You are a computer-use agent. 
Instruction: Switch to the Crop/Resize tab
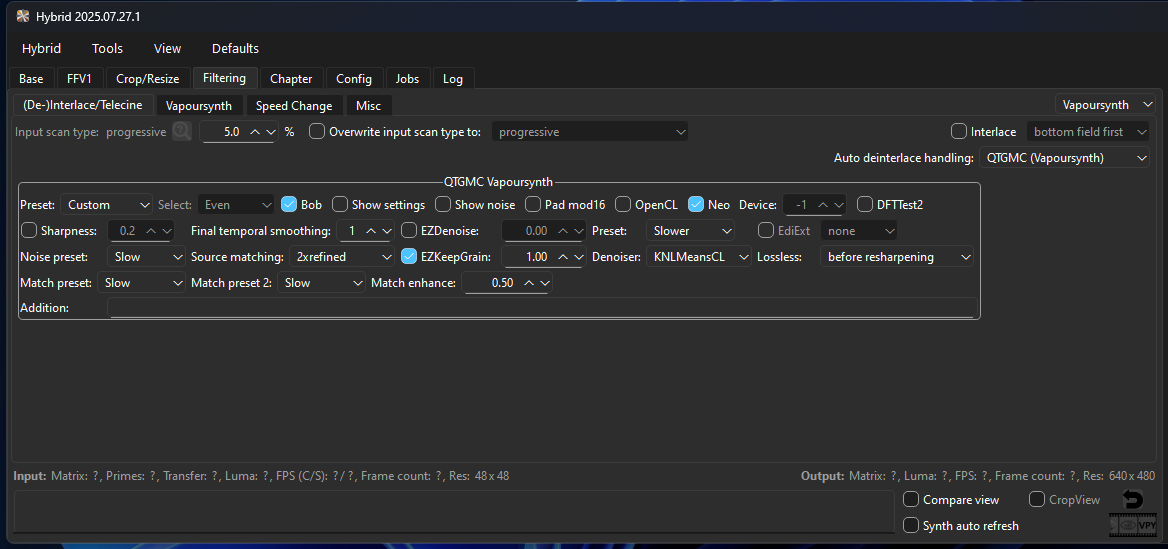147,78
